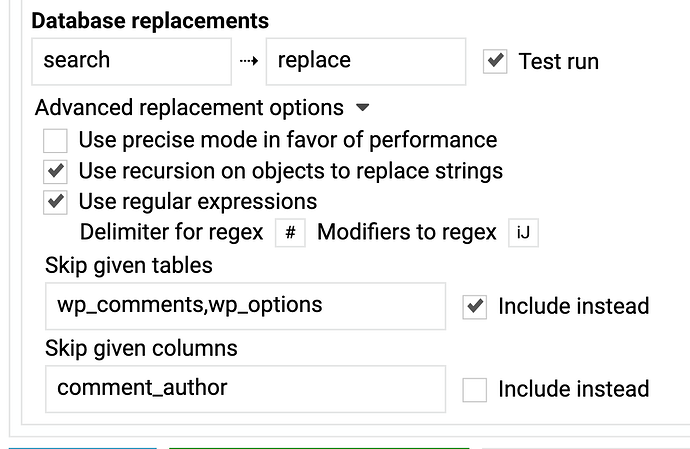Focus the search text field
The width and height of the screenshot is (690, 449).
[131, 61]
